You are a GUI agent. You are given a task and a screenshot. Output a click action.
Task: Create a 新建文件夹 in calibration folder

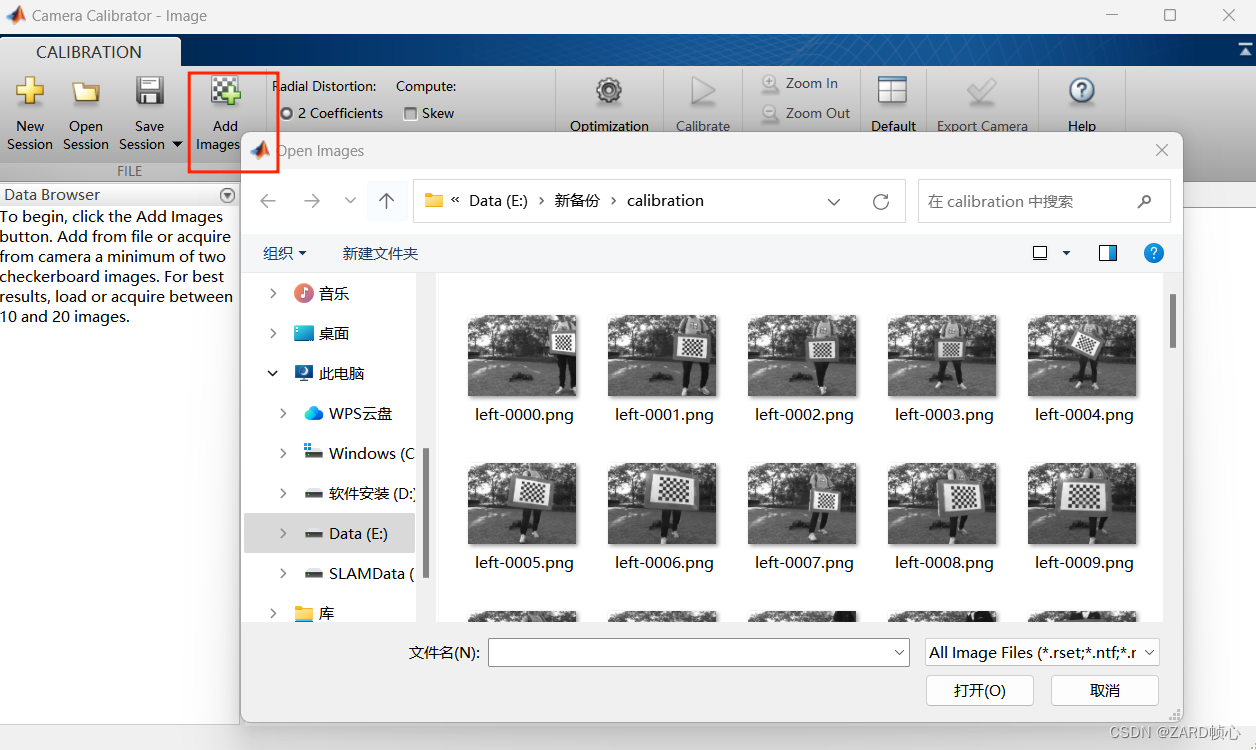click(380, 253)
